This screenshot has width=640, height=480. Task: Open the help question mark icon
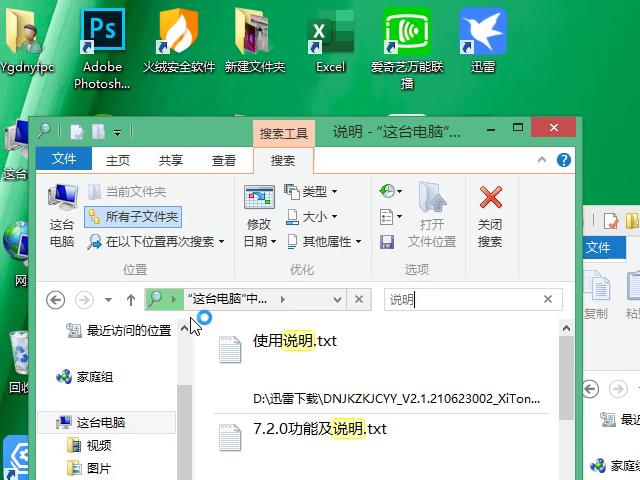click(x=564, y=160)
